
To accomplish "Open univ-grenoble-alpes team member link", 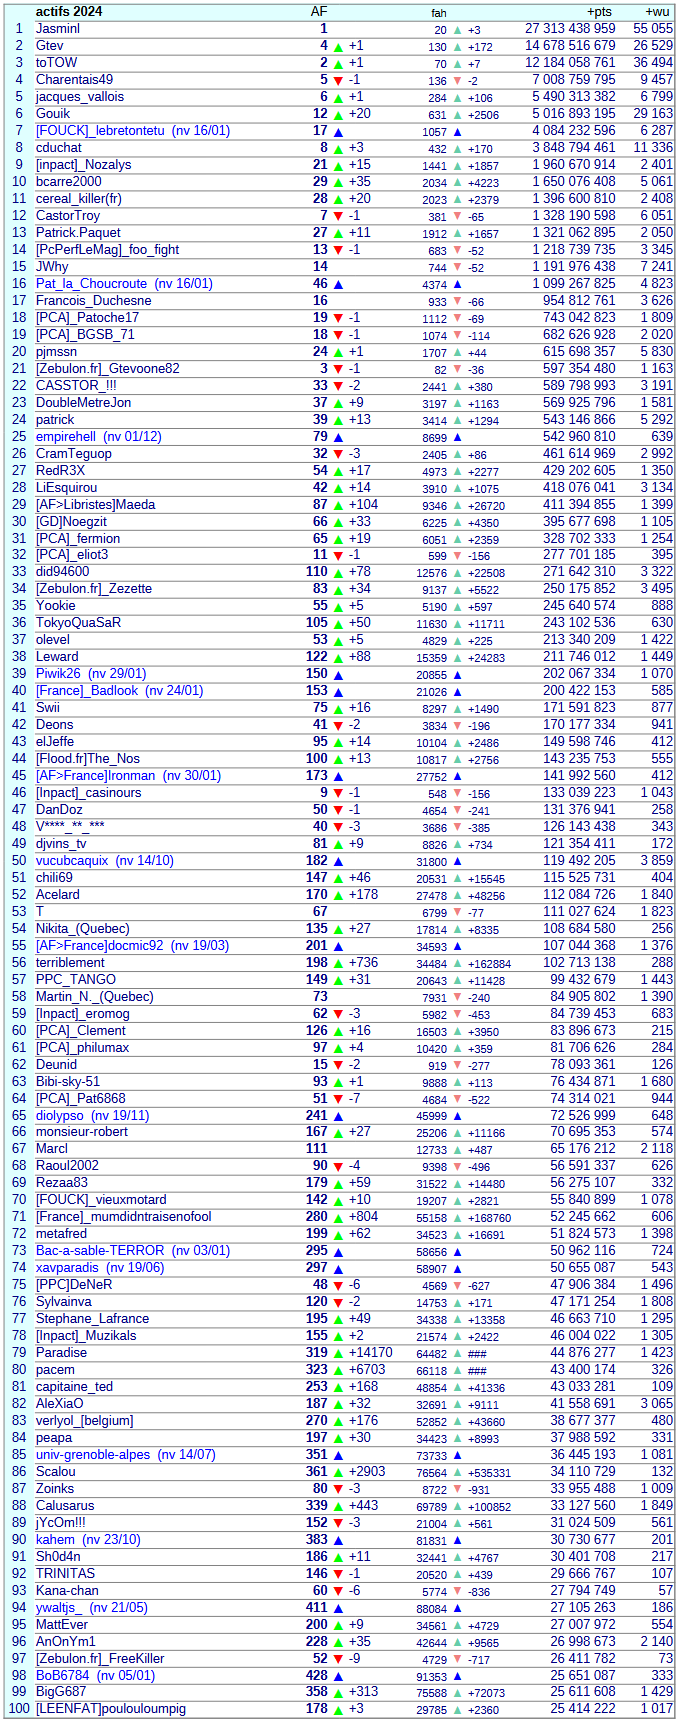I will coord(93,1455).
